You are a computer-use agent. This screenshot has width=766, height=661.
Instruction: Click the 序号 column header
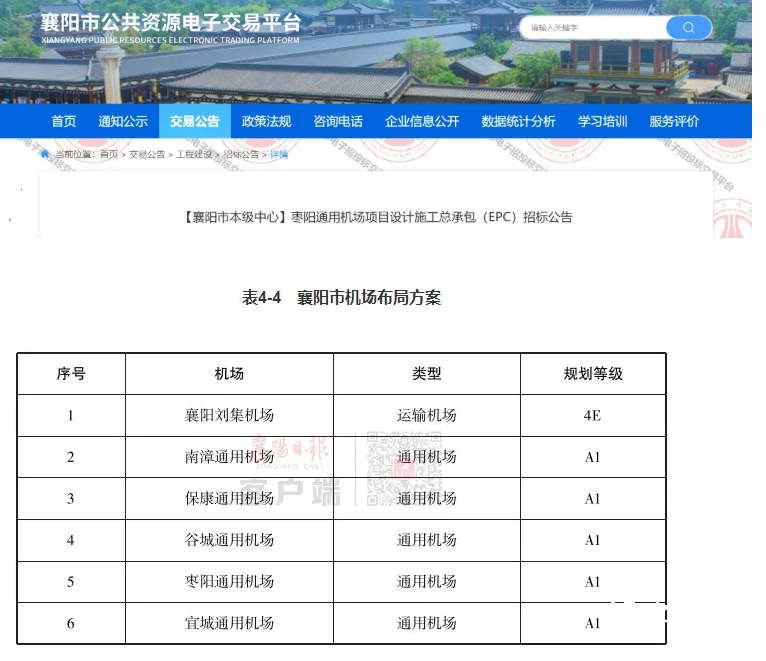(x=71, y=374)
